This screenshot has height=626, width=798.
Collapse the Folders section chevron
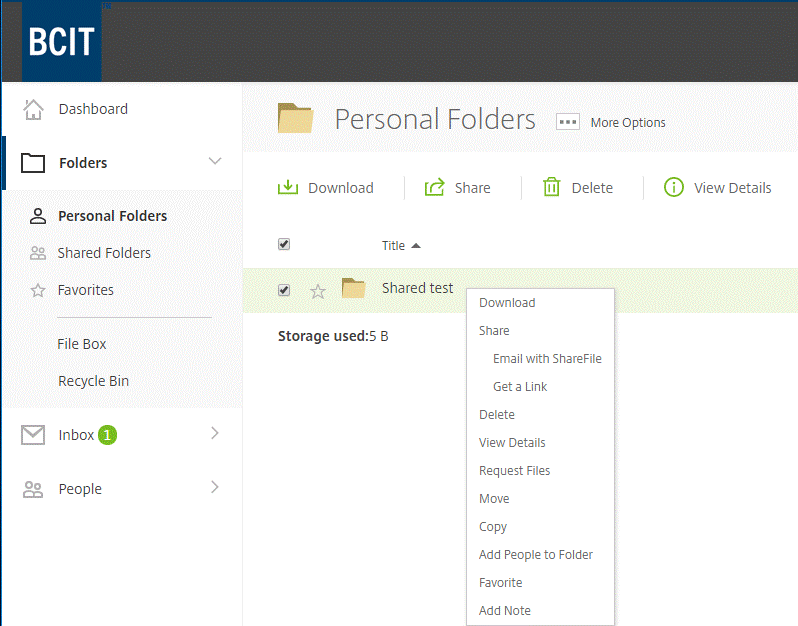tap(215, 161)
